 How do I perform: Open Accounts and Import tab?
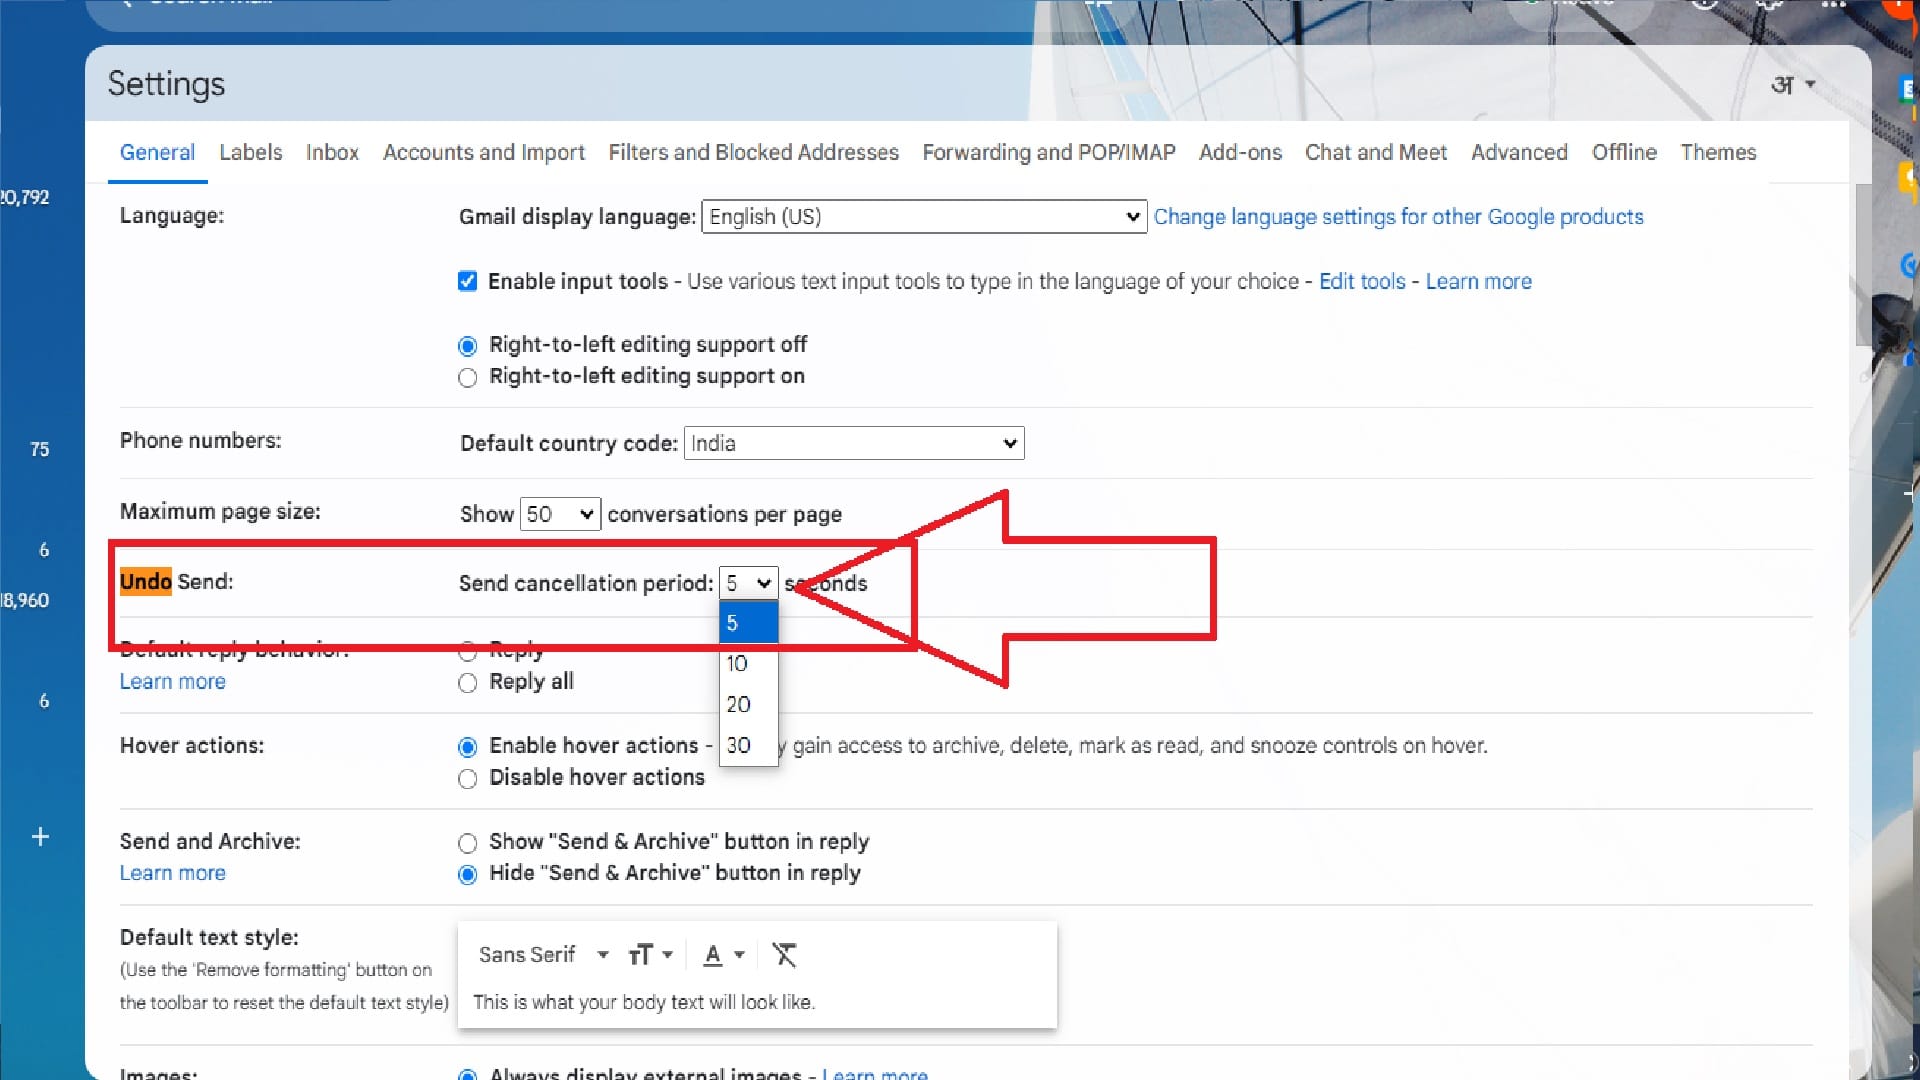[484, 152]
